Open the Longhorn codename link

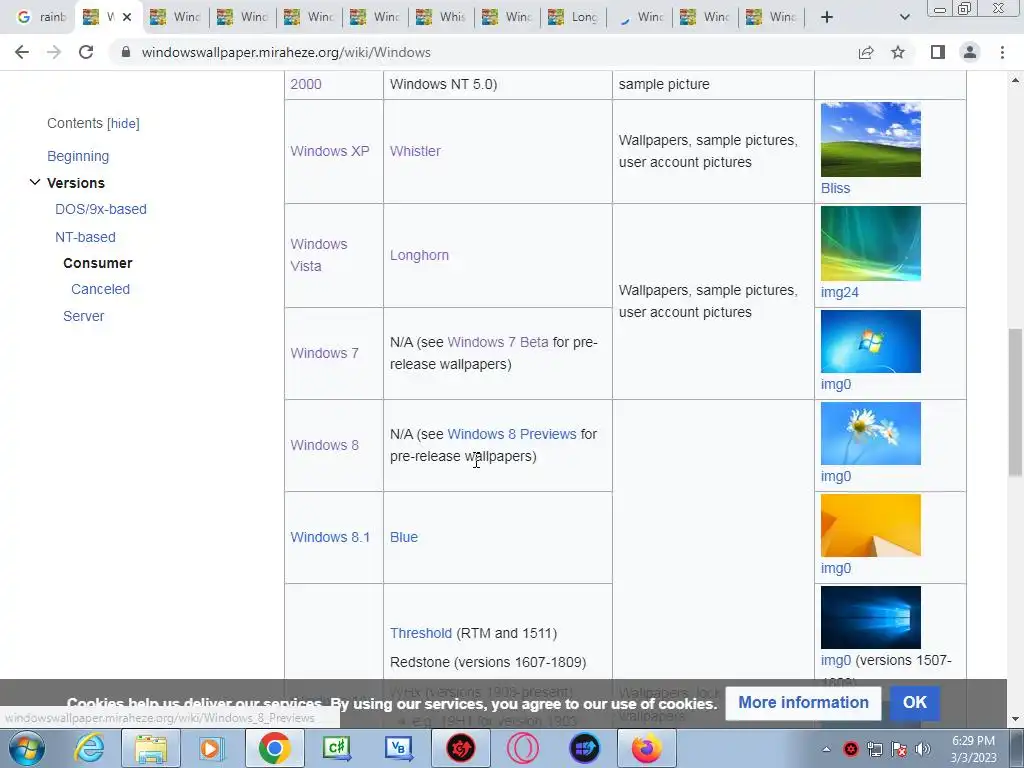click(x=419, y=255)
